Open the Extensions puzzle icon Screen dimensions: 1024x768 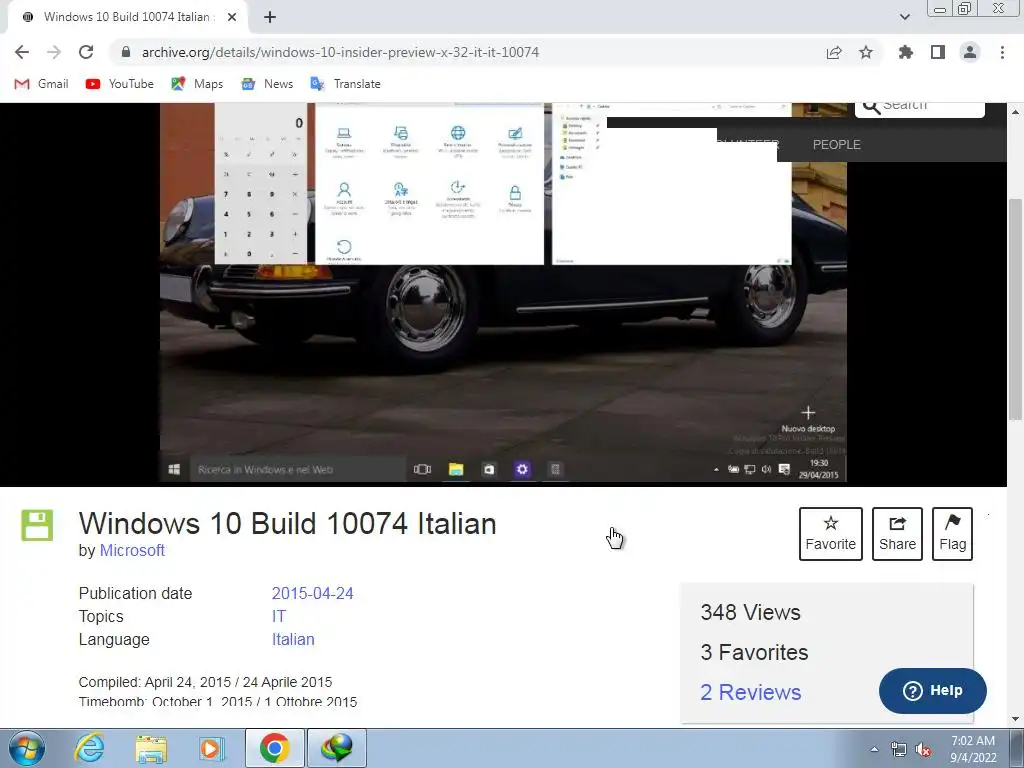pyautogui.click(x=906, y=52)
